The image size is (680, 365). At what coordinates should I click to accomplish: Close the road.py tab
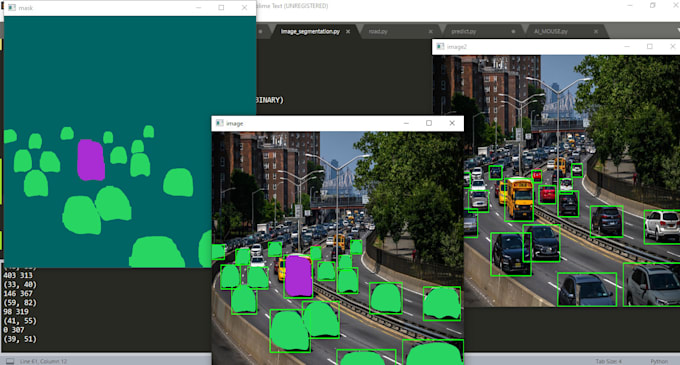[430, 32]
